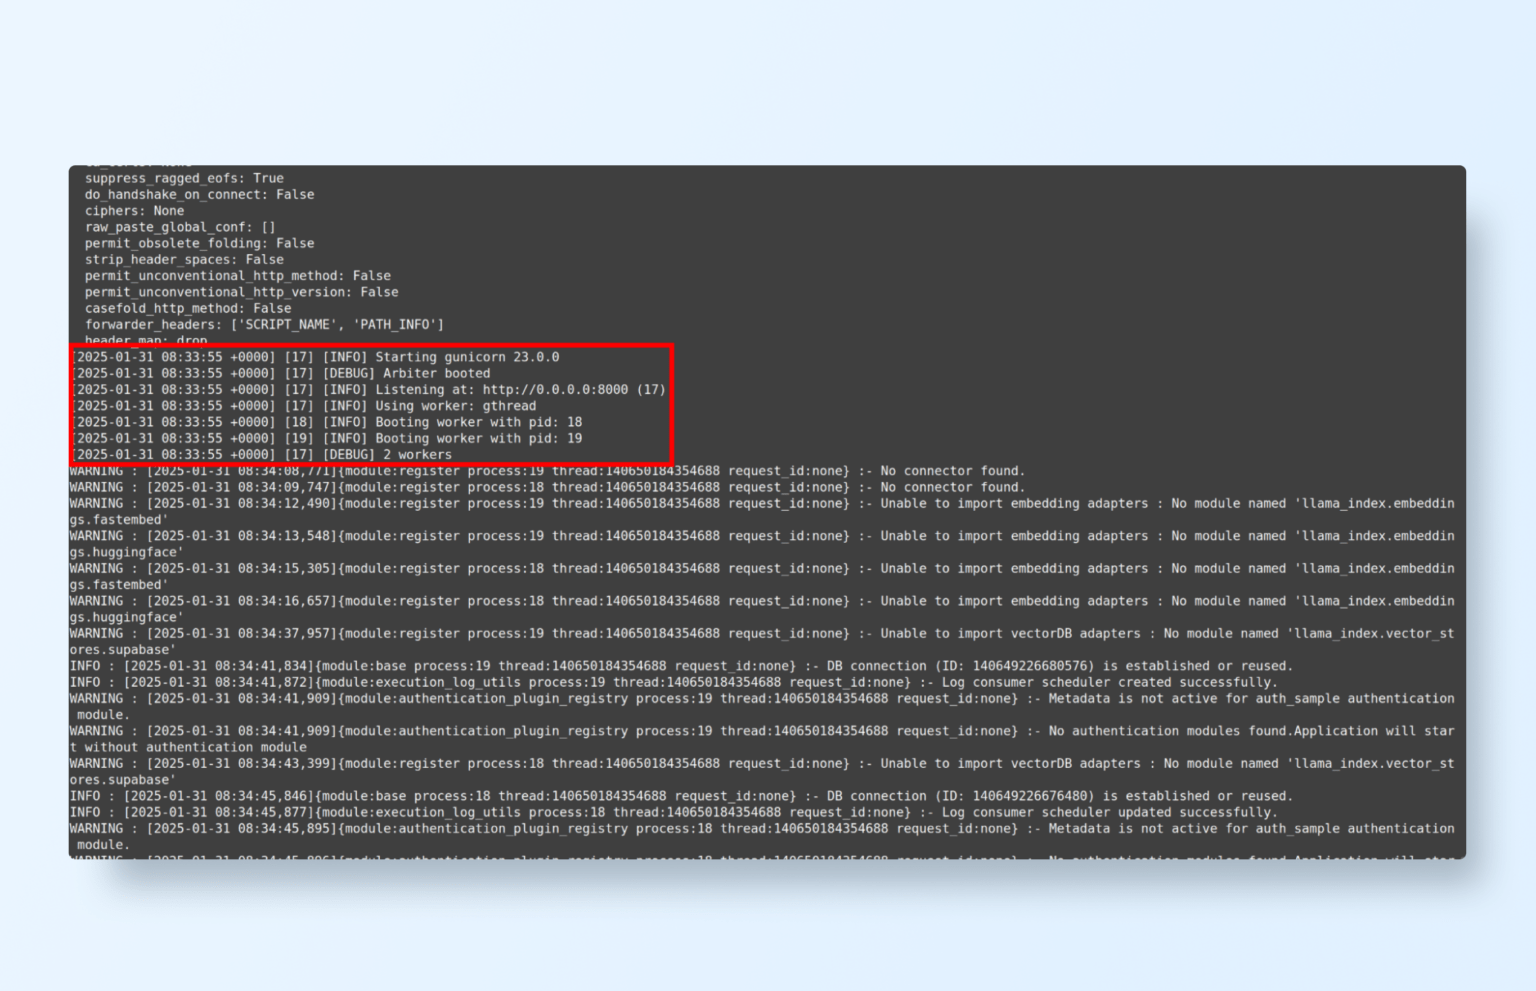The height and width of the screenshot is (991, 1536).
Task: Click inside the red highlighted log region
Action: coord(370,405)
